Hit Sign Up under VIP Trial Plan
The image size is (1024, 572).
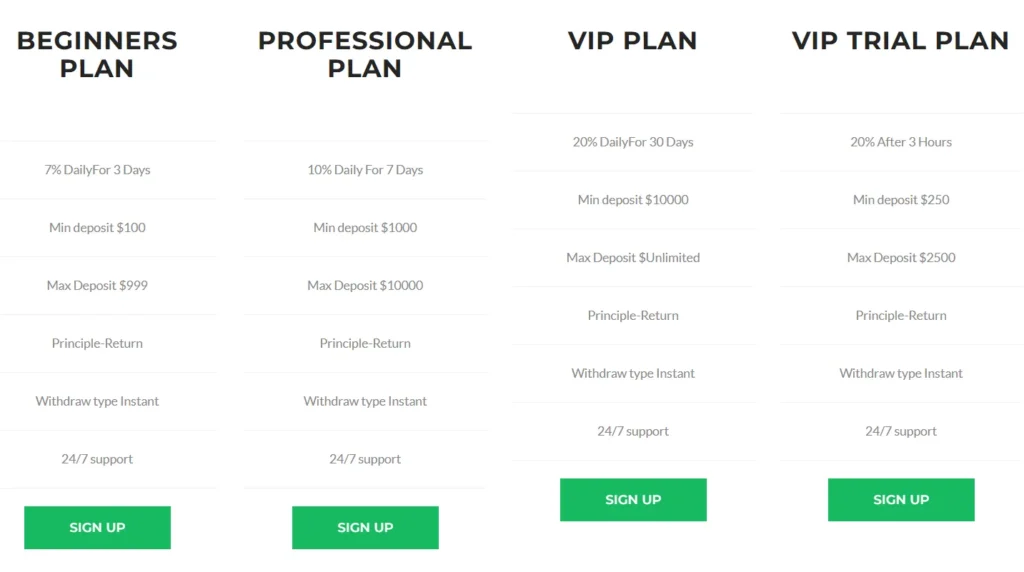tap(901, 499)
